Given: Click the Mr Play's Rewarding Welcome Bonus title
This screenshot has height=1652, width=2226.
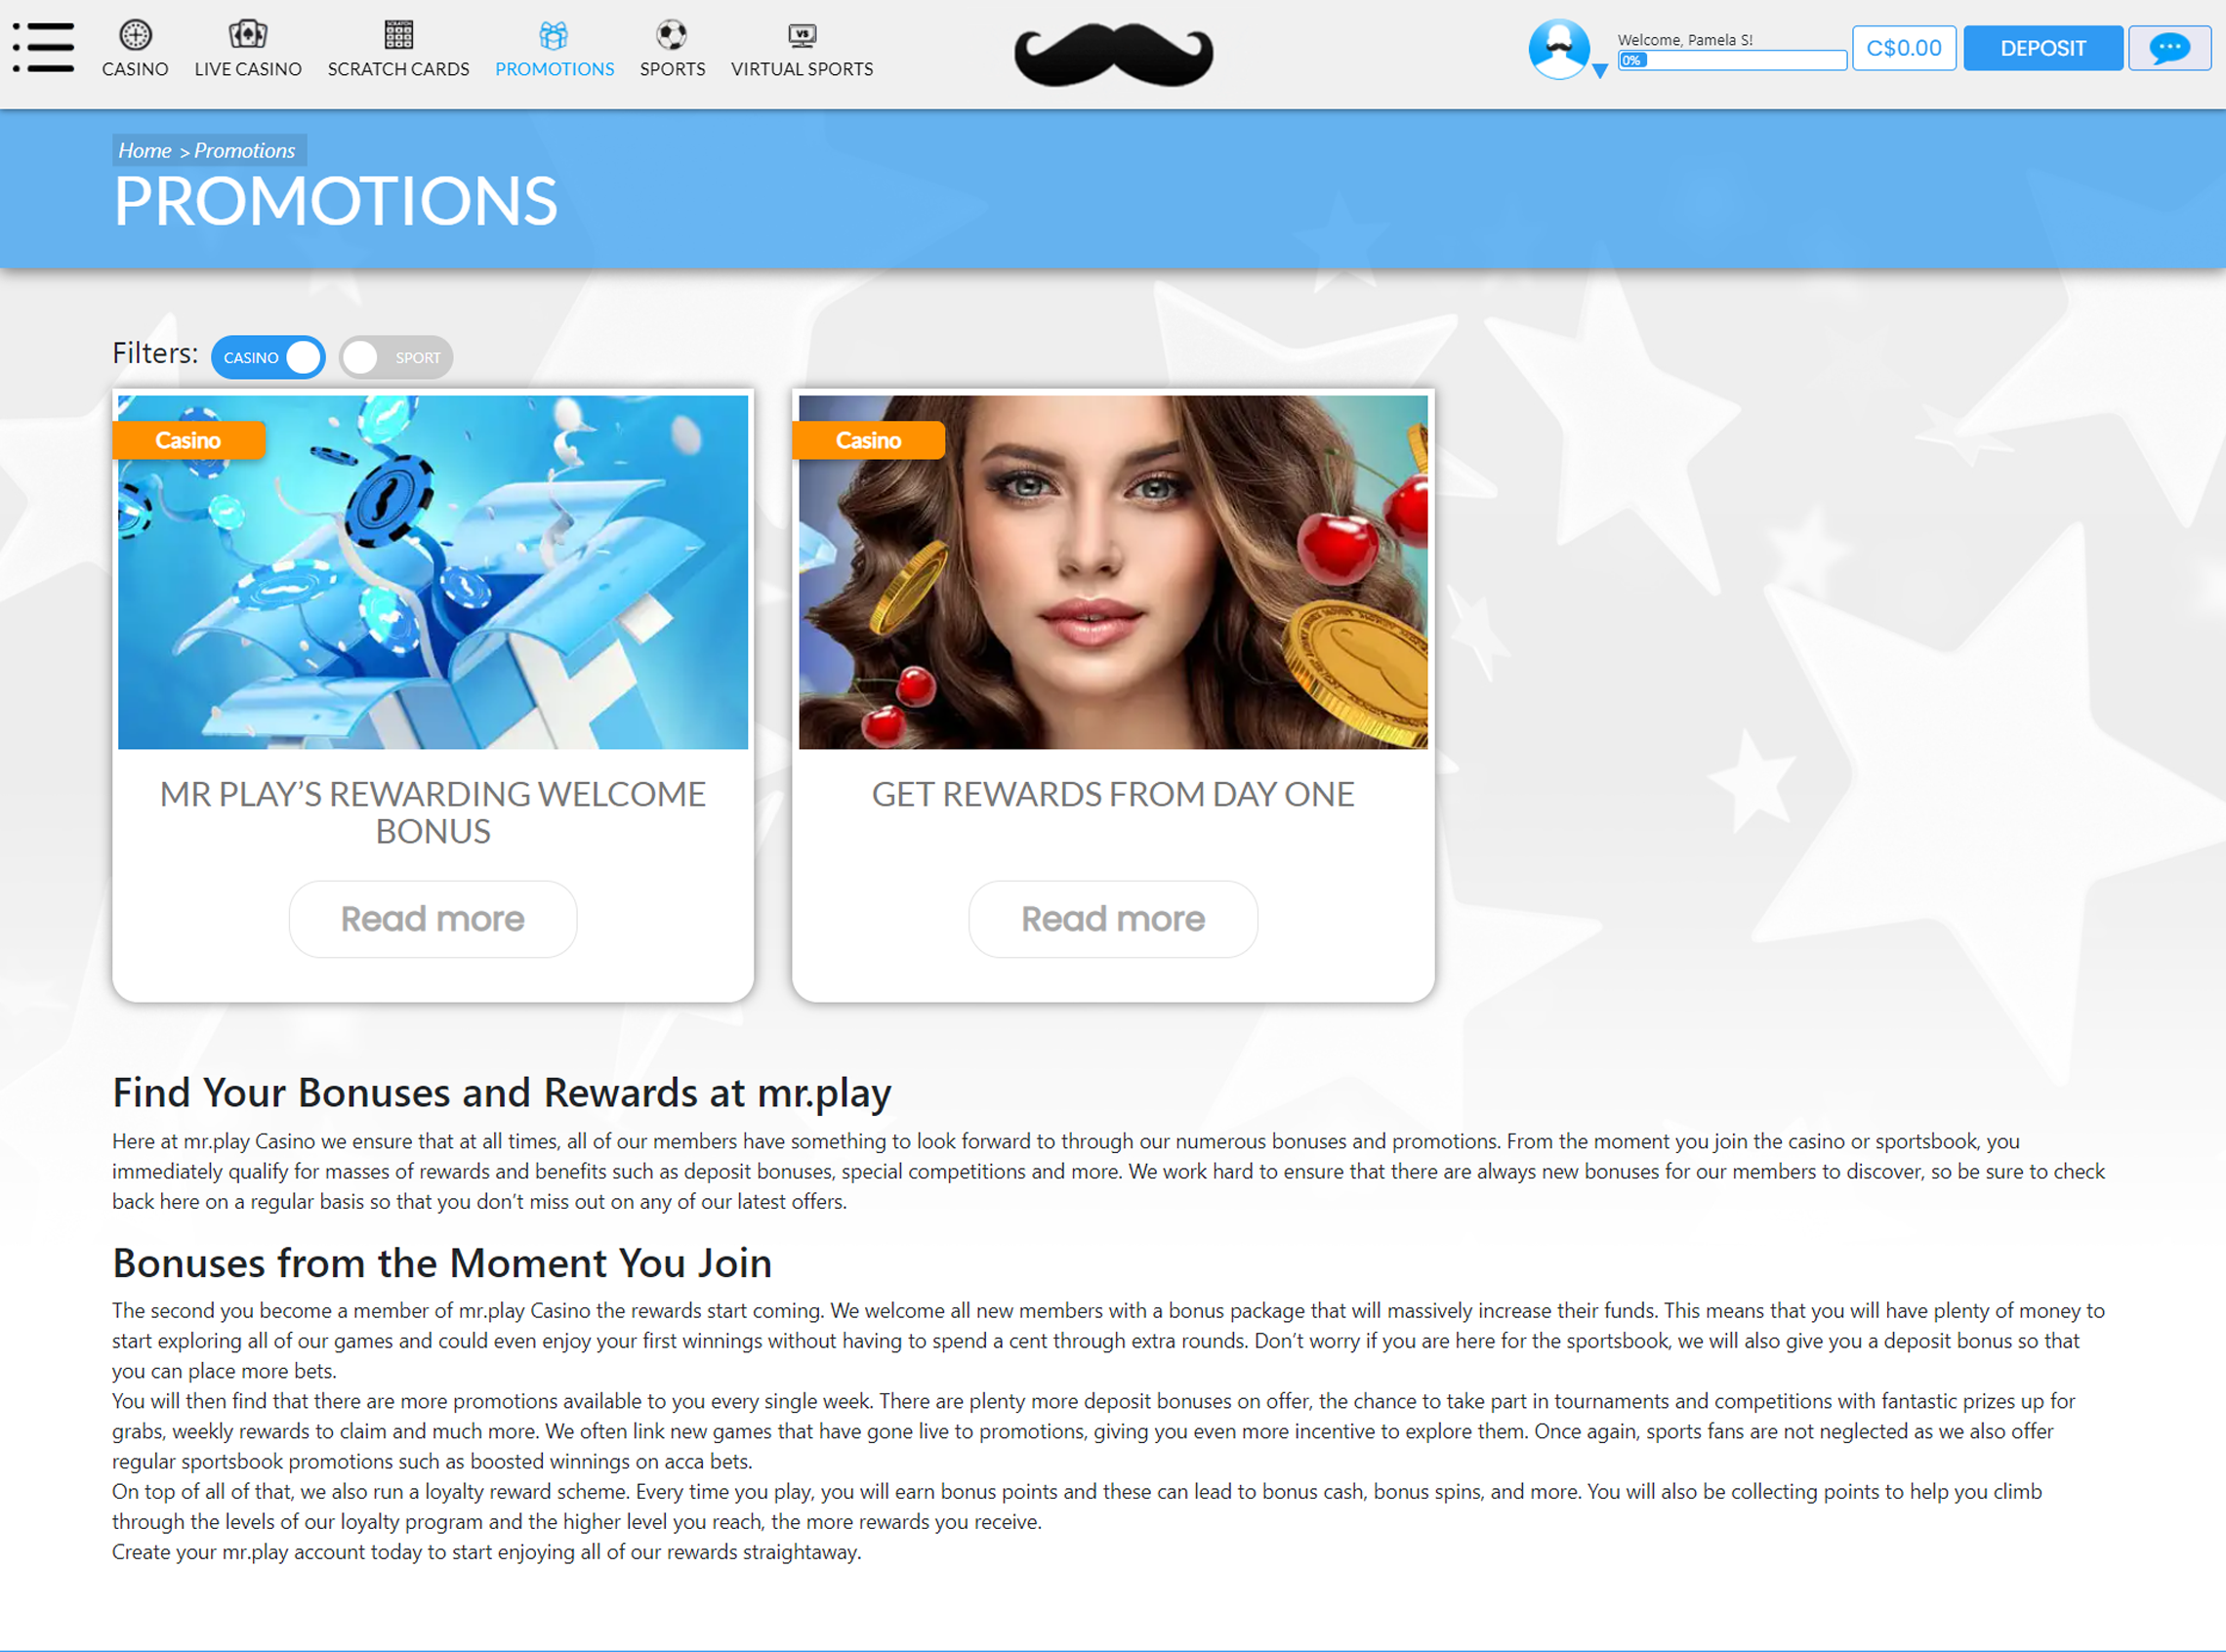Looking at the screenshot, I should [433, 812].
